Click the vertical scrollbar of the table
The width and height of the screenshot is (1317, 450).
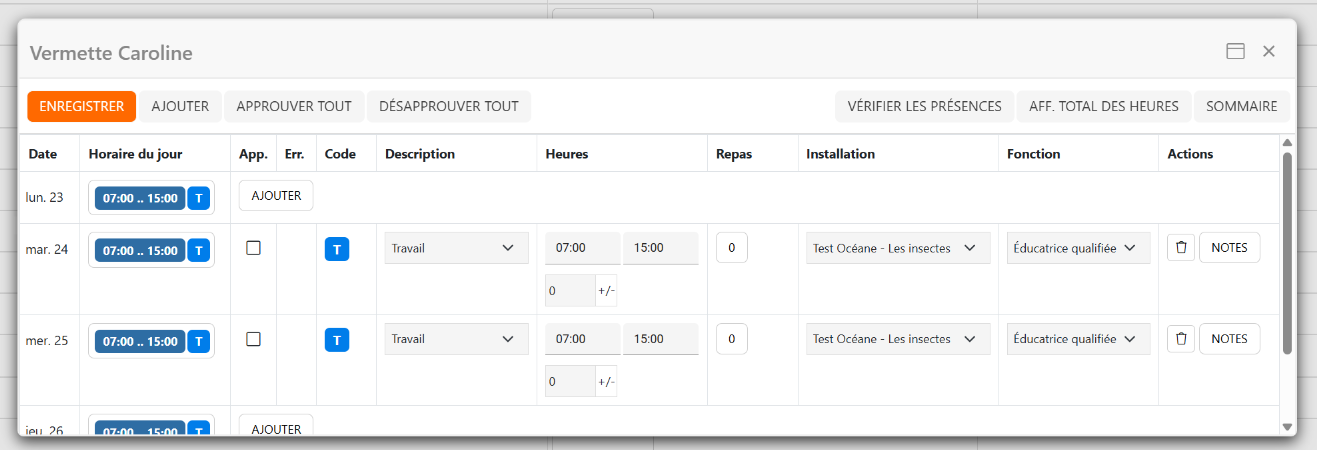tap(1287, 250)
